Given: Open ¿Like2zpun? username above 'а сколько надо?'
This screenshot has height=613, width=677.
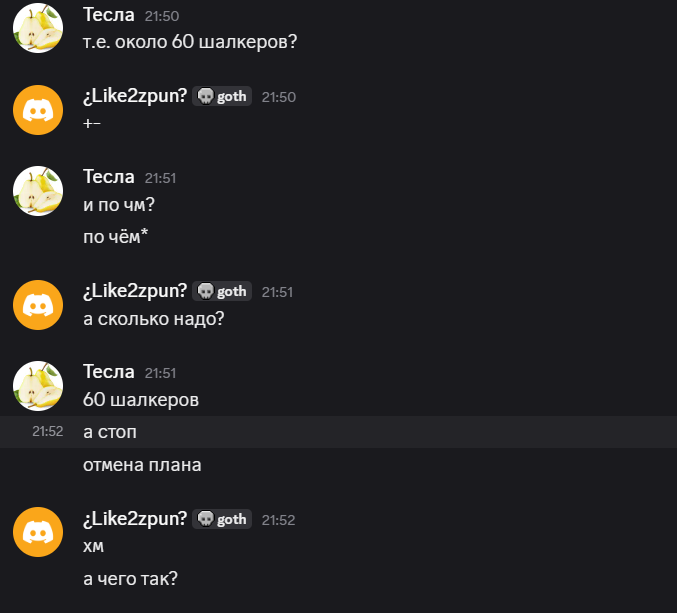Looking at the screenshot, I should [135, 291].
